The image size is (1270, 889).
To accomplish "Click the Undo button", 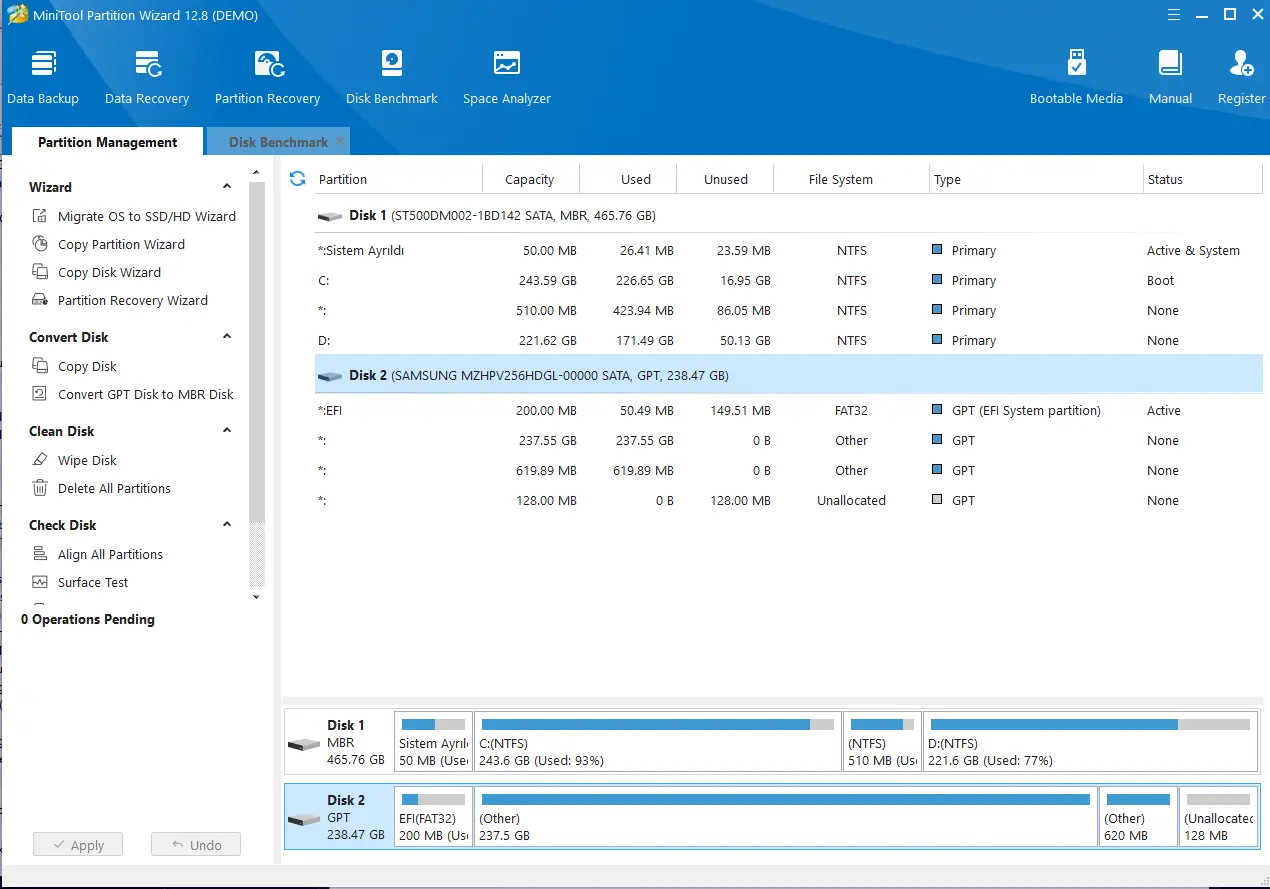I will [196, 845].
